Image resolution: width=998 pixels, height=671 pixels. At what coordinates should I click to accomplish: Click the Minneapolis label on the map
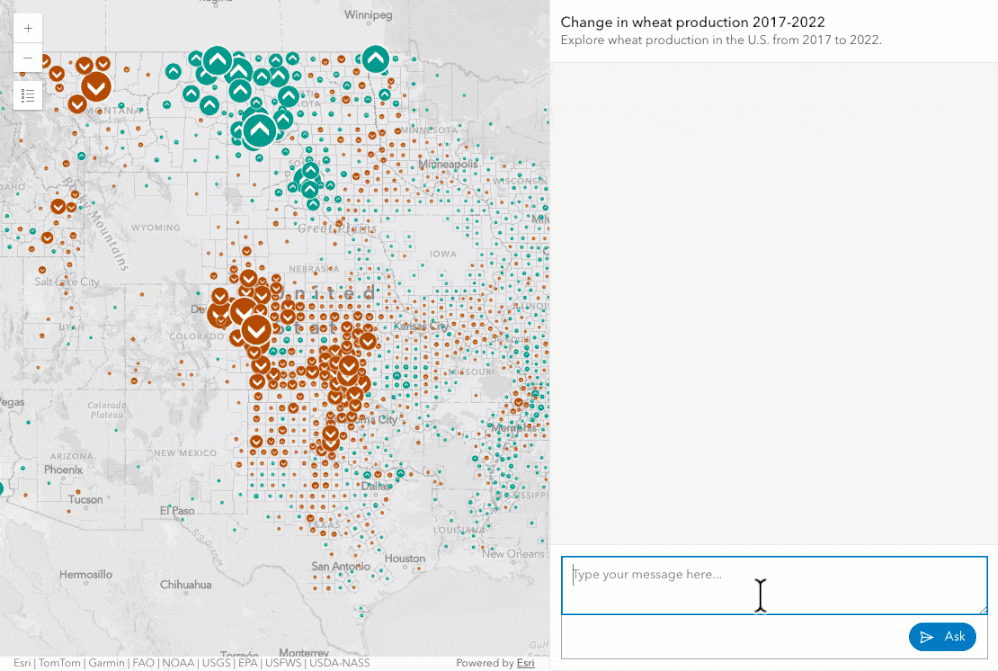447,164
